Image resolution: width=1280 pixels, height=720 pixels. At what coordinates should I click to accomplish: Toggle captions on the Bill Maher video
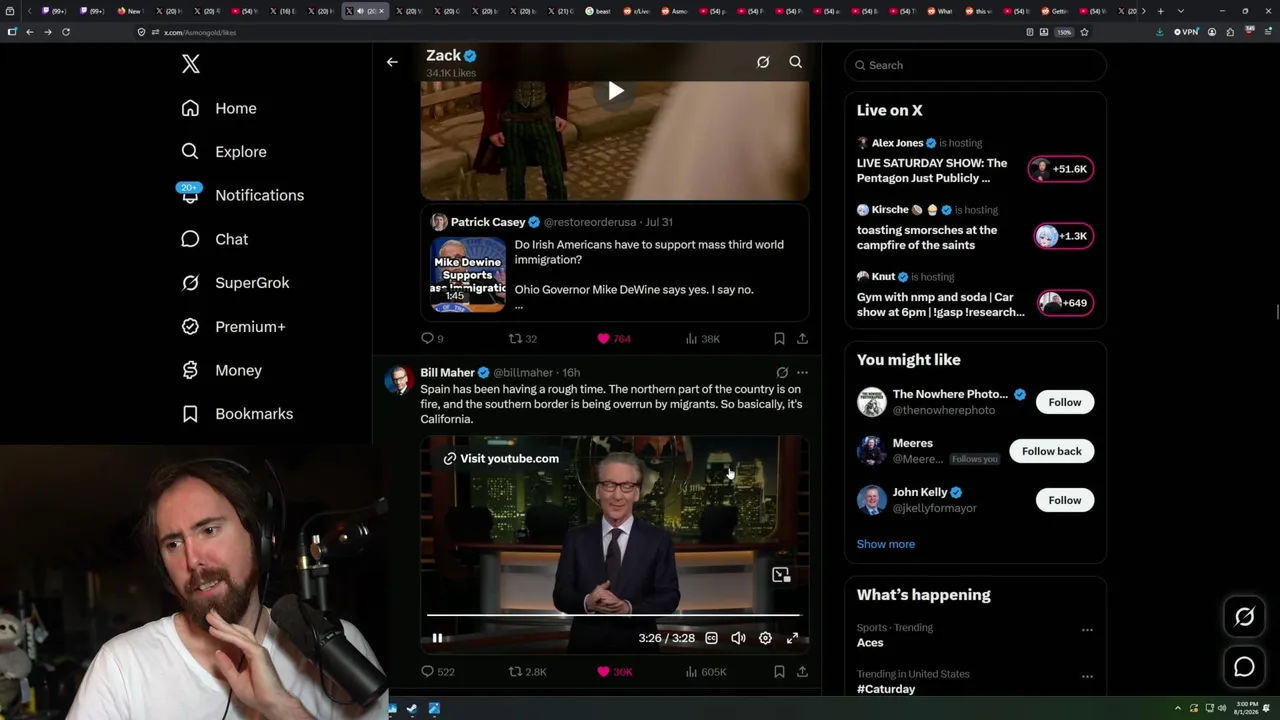click(711, 638)
